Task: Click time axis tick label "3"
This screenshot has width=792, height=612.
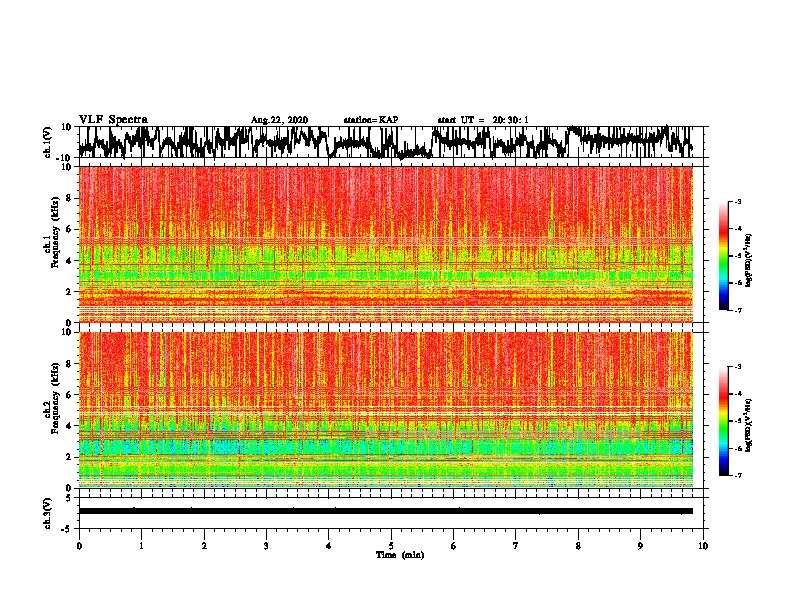Action: (266, 546)
